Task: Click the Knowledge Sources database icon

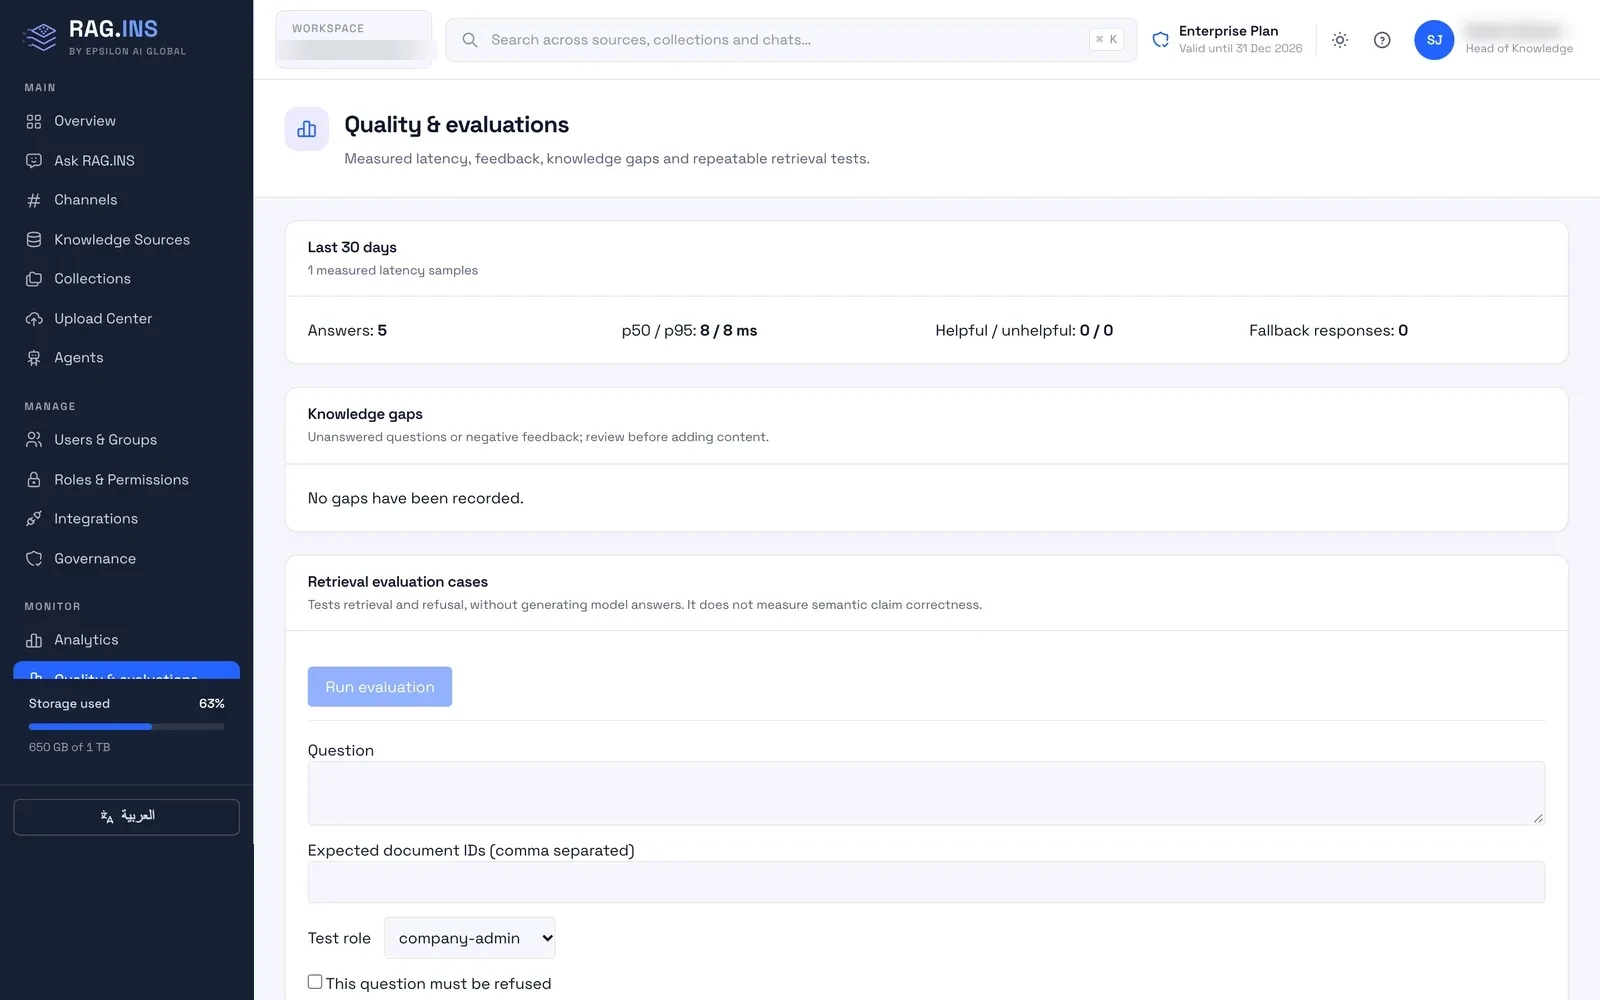Action: pyautogui.click(x=34, y=240)
